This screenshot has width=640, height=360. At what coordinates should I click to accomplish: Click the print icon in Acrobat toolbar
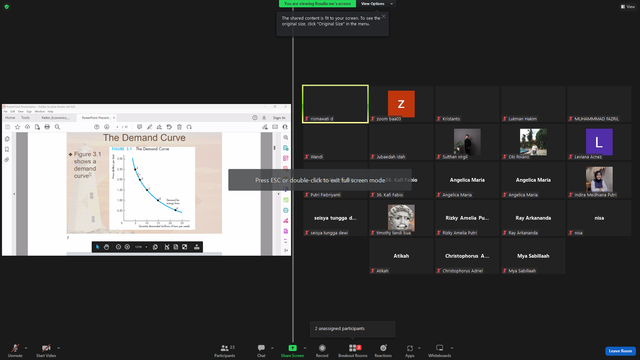tap(47, 127)
